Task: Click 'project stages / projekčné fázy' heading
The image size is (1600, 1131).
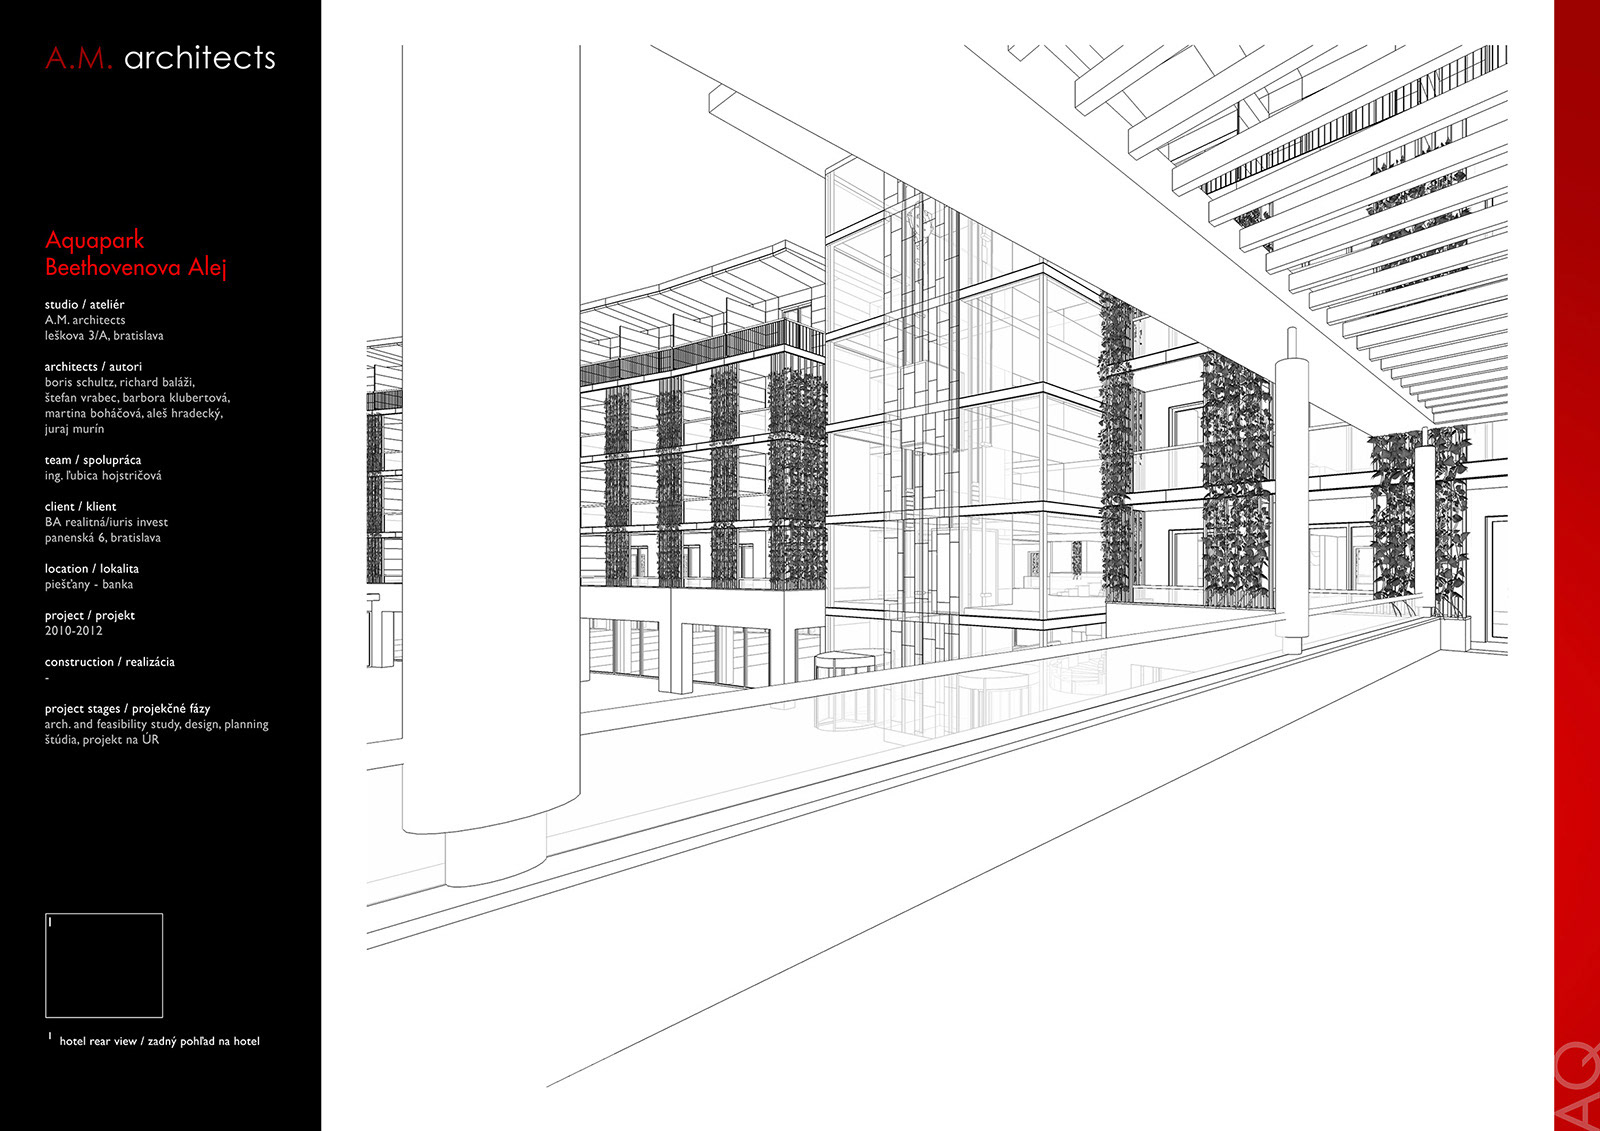Action: tap(127, 709)
